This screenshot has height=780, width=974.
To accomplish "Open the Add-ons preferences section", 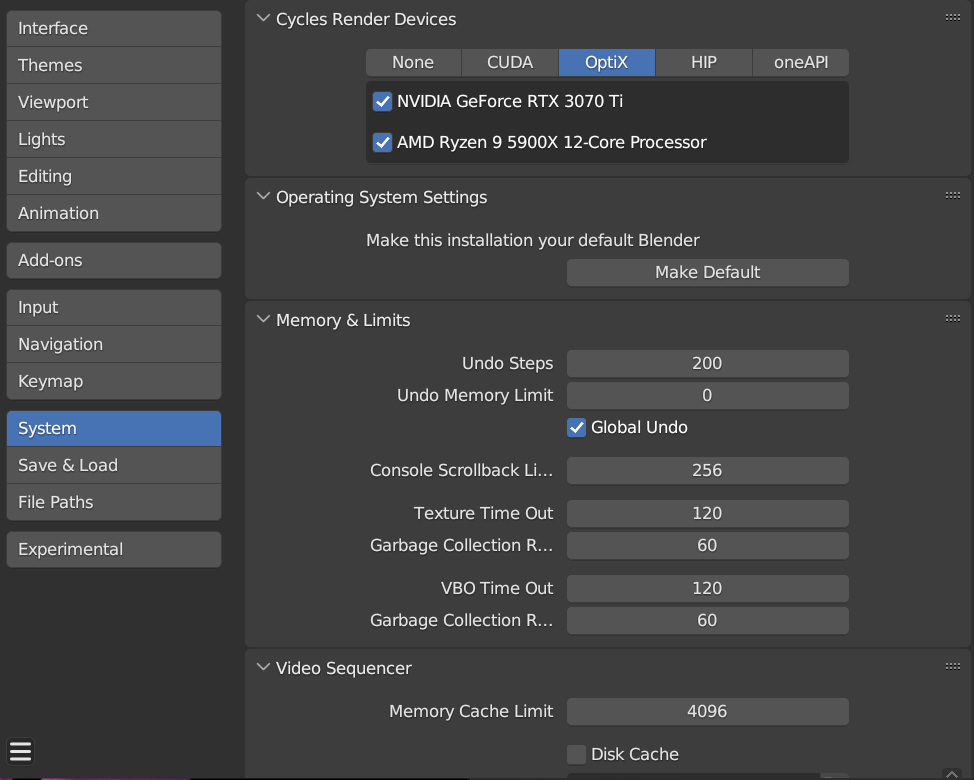I will 113,260.
